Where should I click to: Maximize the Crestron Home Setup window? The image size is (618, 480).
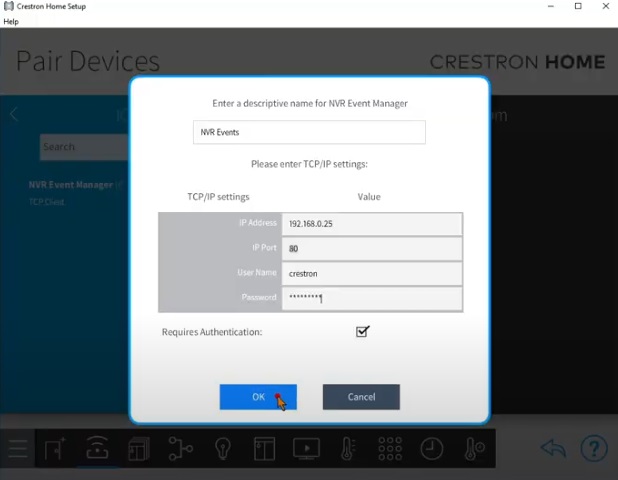[578, 6]
